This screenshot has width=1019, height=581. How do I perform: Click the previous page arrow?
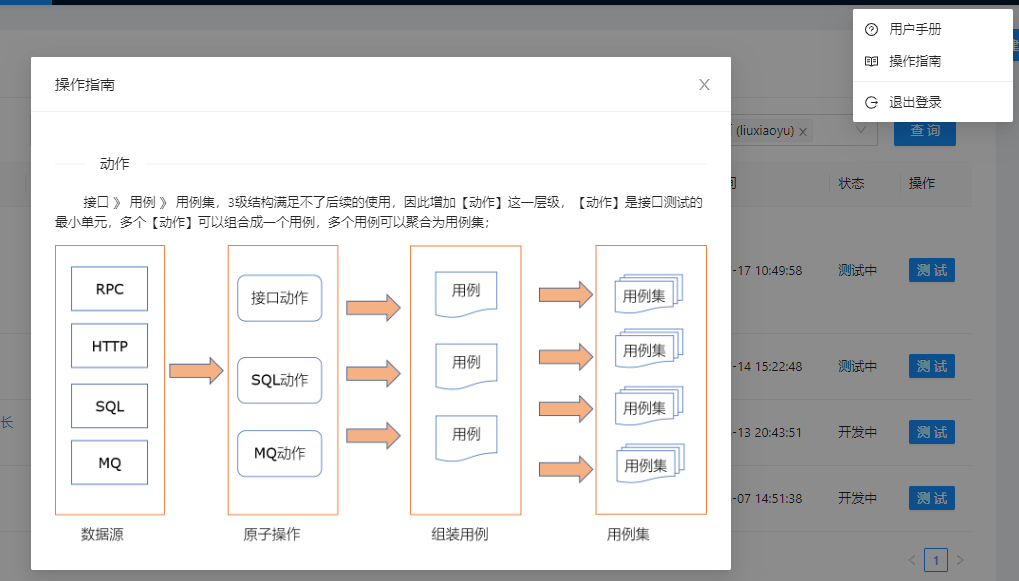912,560
